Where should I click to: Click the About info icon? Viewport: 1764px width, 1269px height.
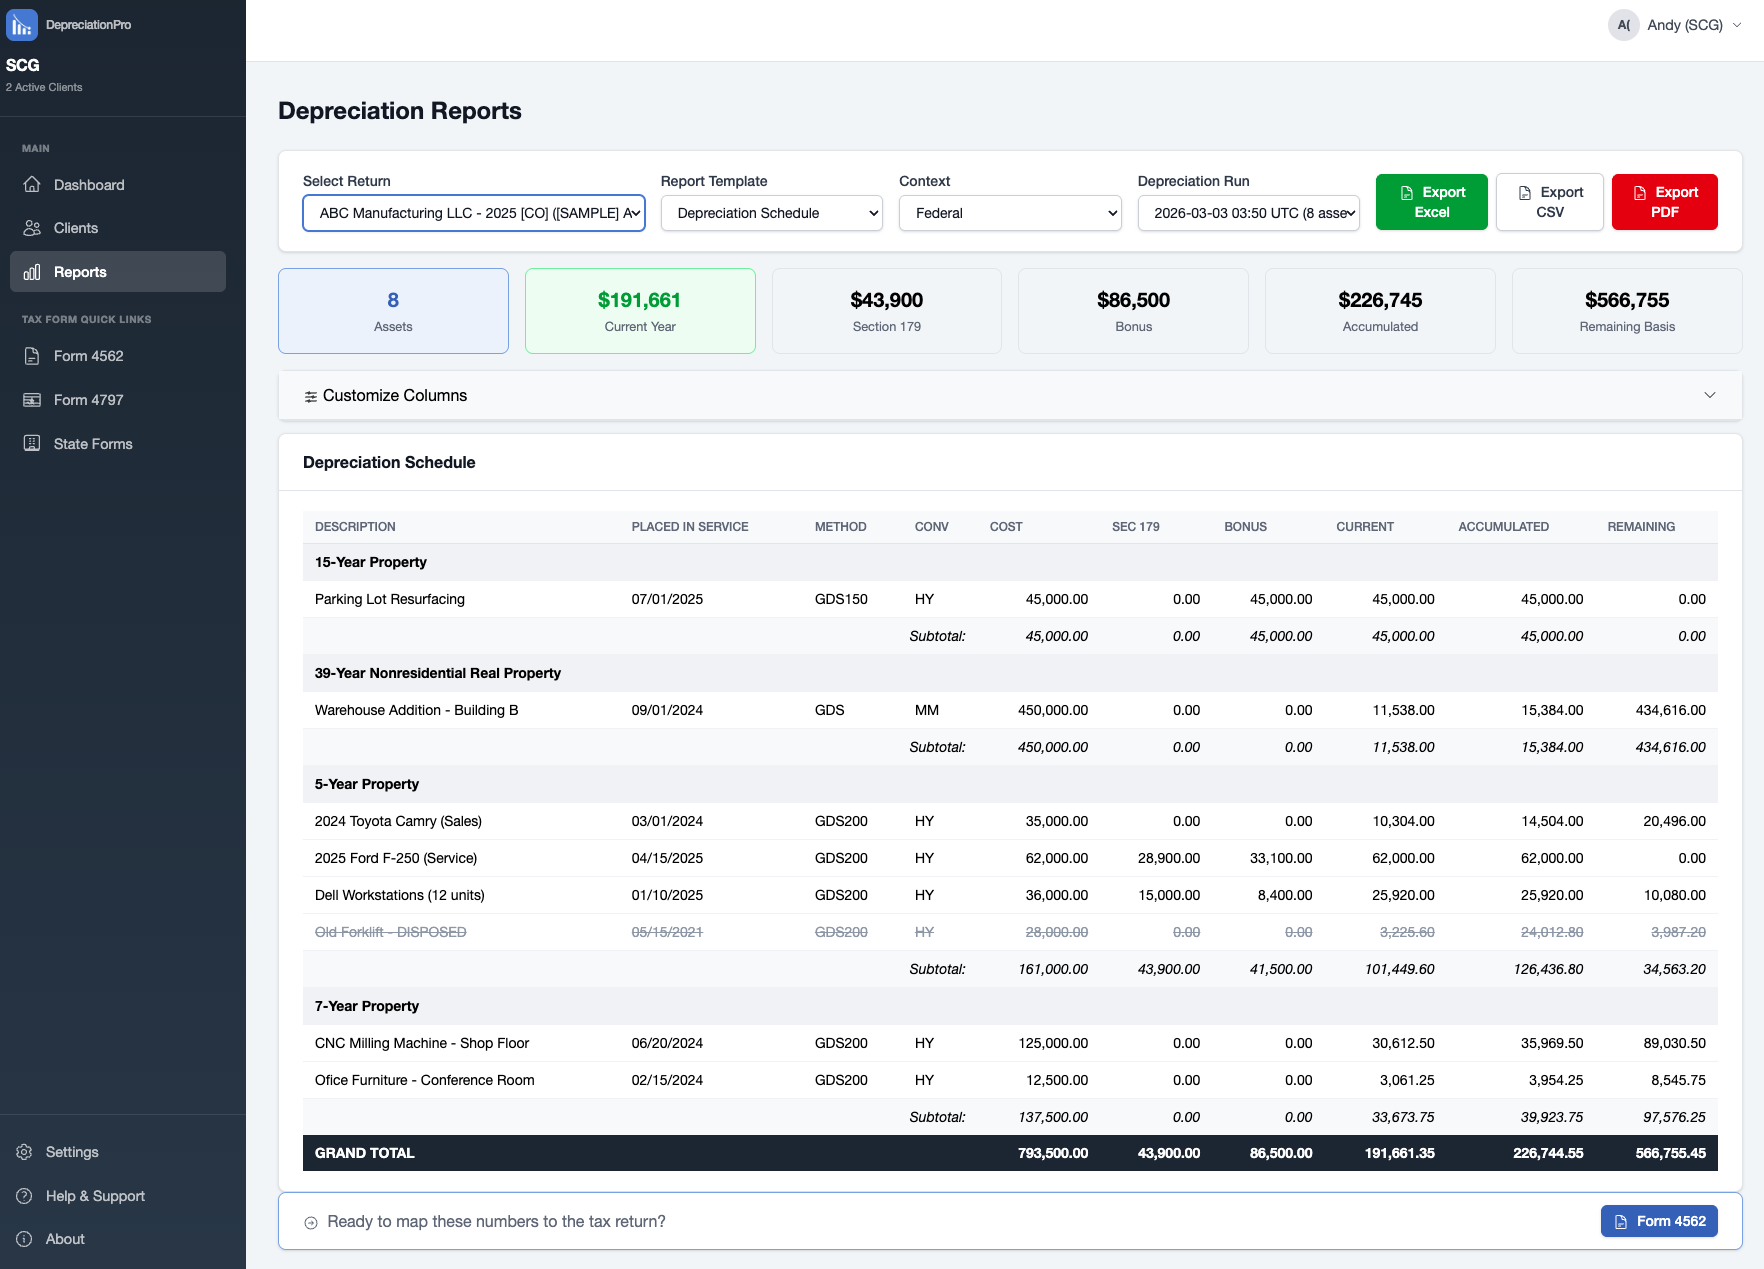click(24, 1239)
